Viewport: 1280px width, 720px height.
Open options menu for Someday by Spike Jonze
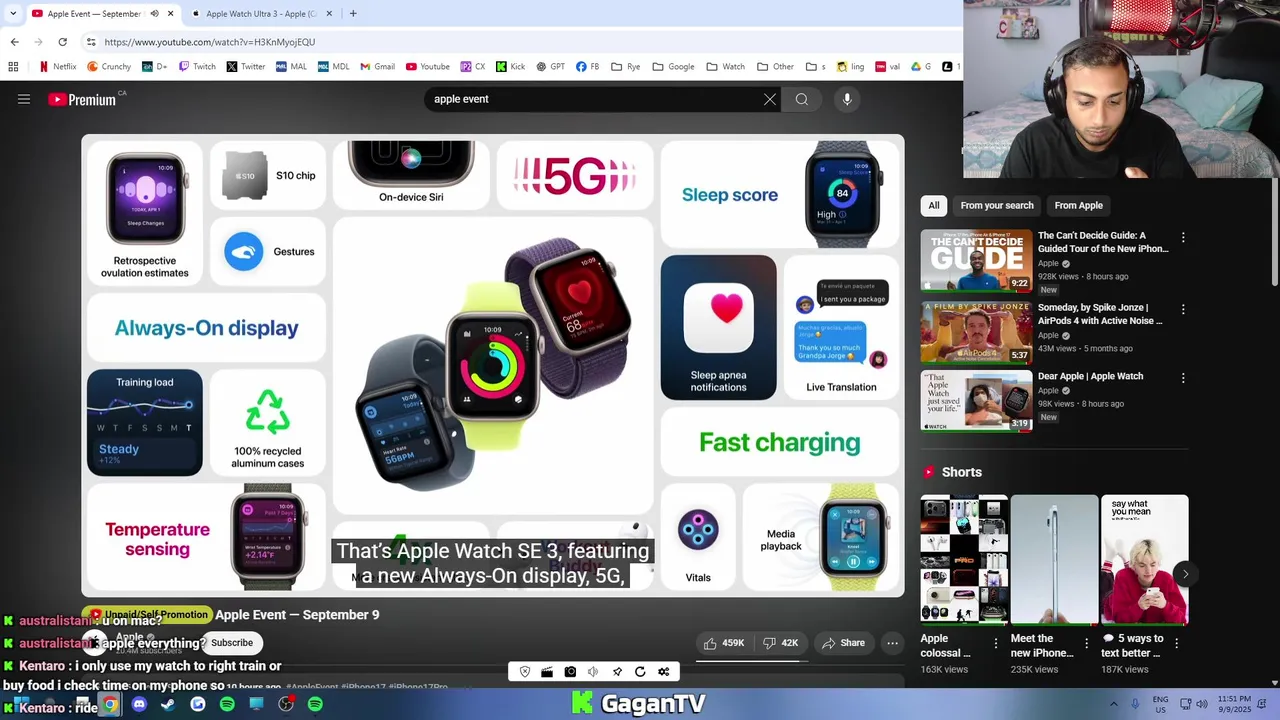tap(1183, 310)
